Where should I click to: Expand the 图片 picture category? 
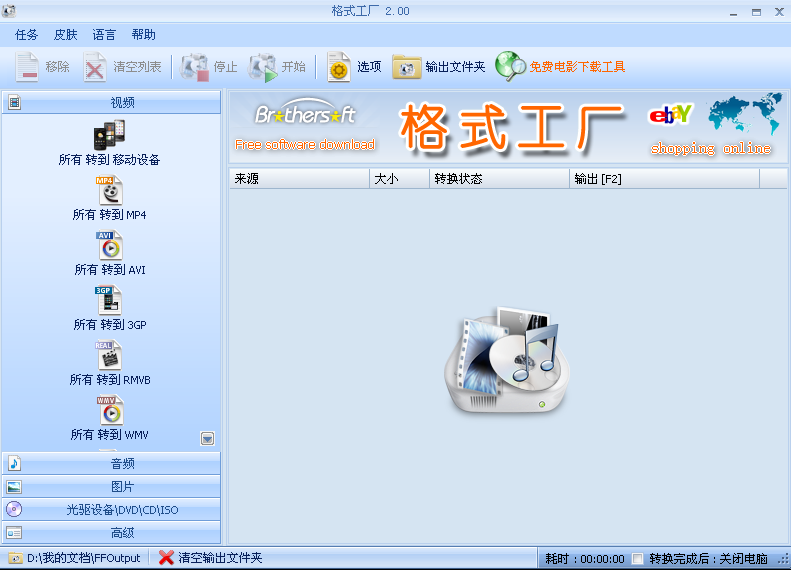111,486
